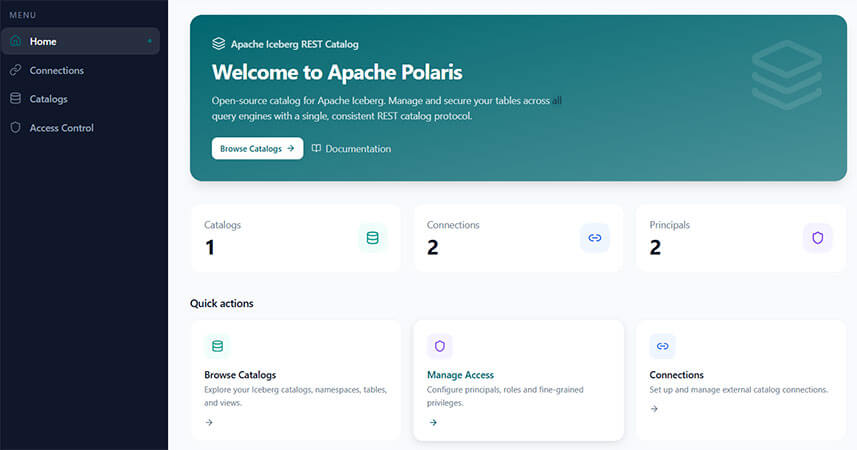Click the 'Explore your Iceberg catalogs' description

pos(296,396)
